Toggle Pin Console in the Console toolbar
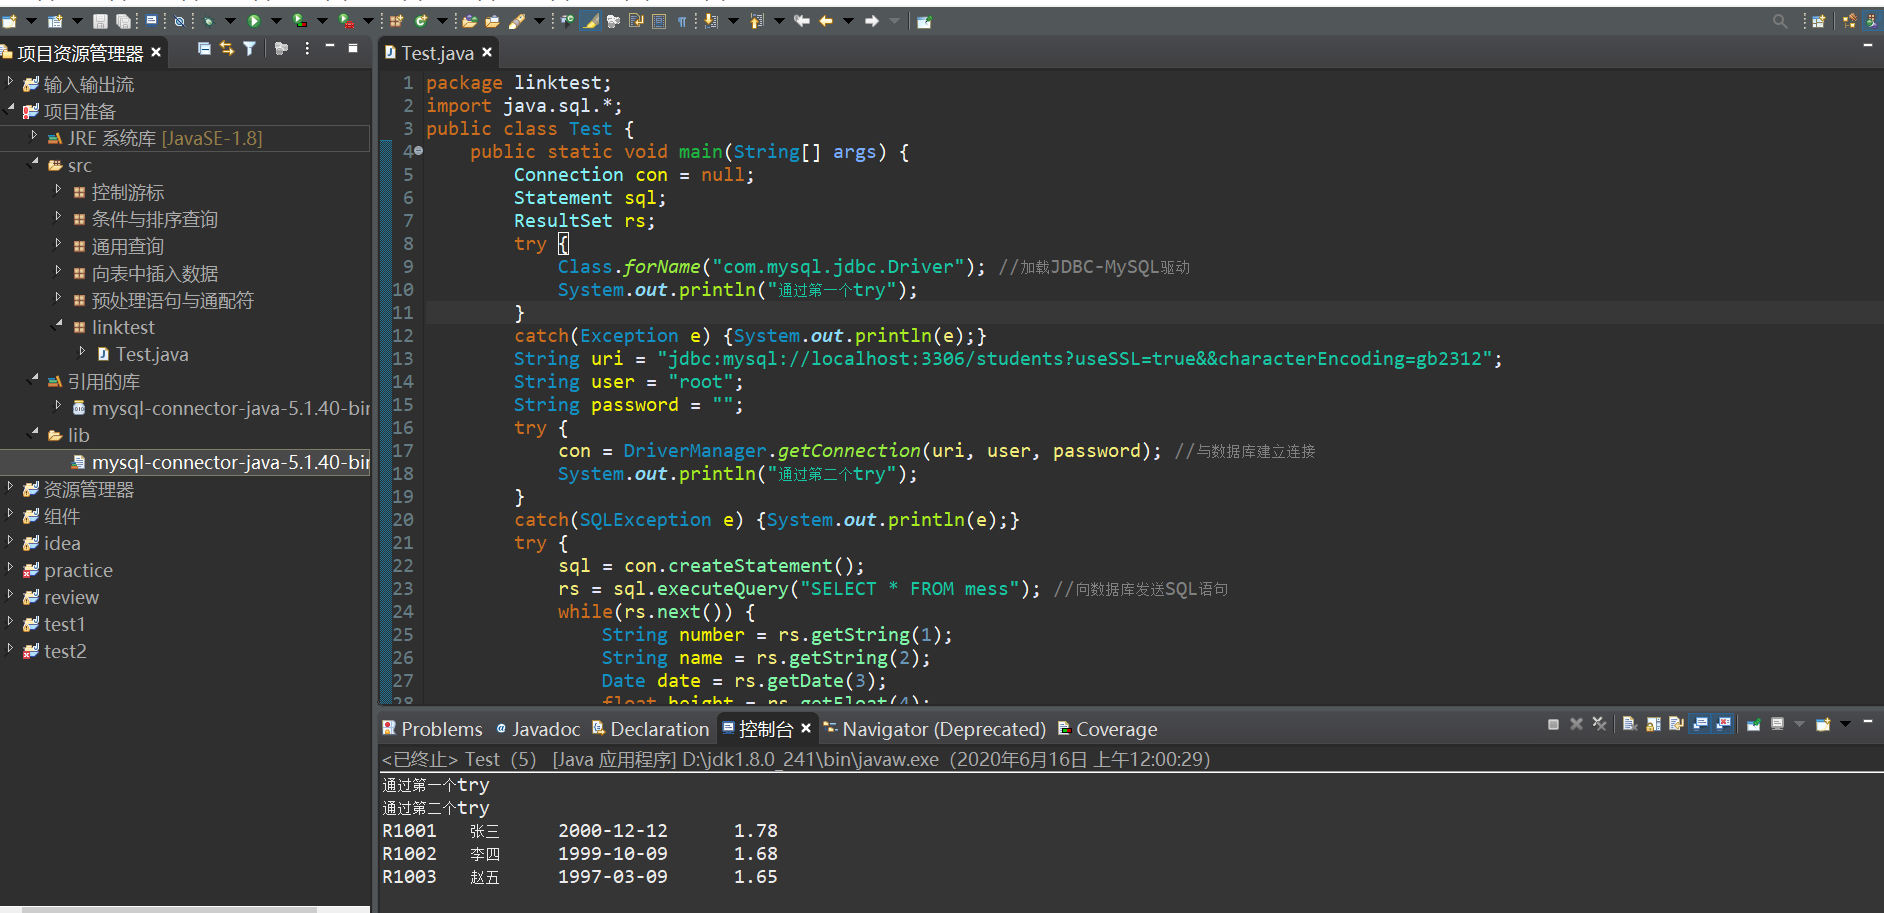This screenshot has height=913, width=1884. 1754,724
